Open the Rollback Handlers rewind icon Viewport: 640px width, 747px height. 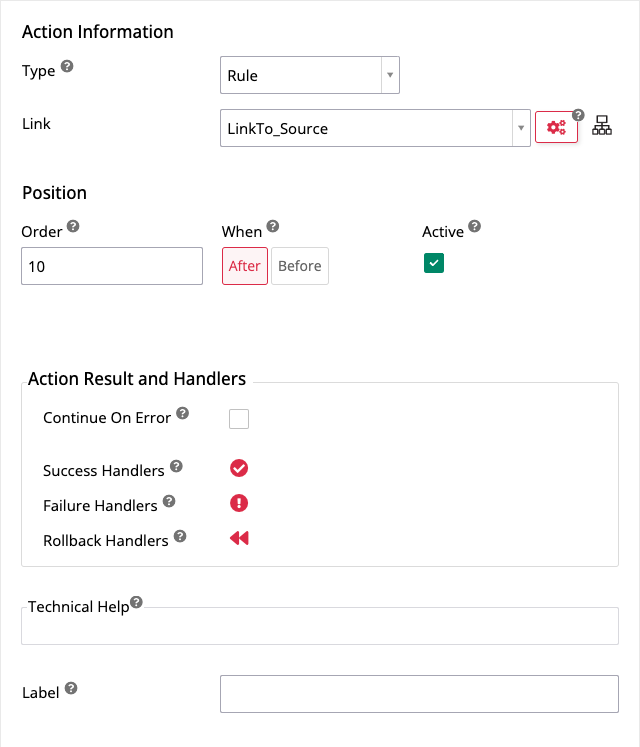click(x=239, y=538)
